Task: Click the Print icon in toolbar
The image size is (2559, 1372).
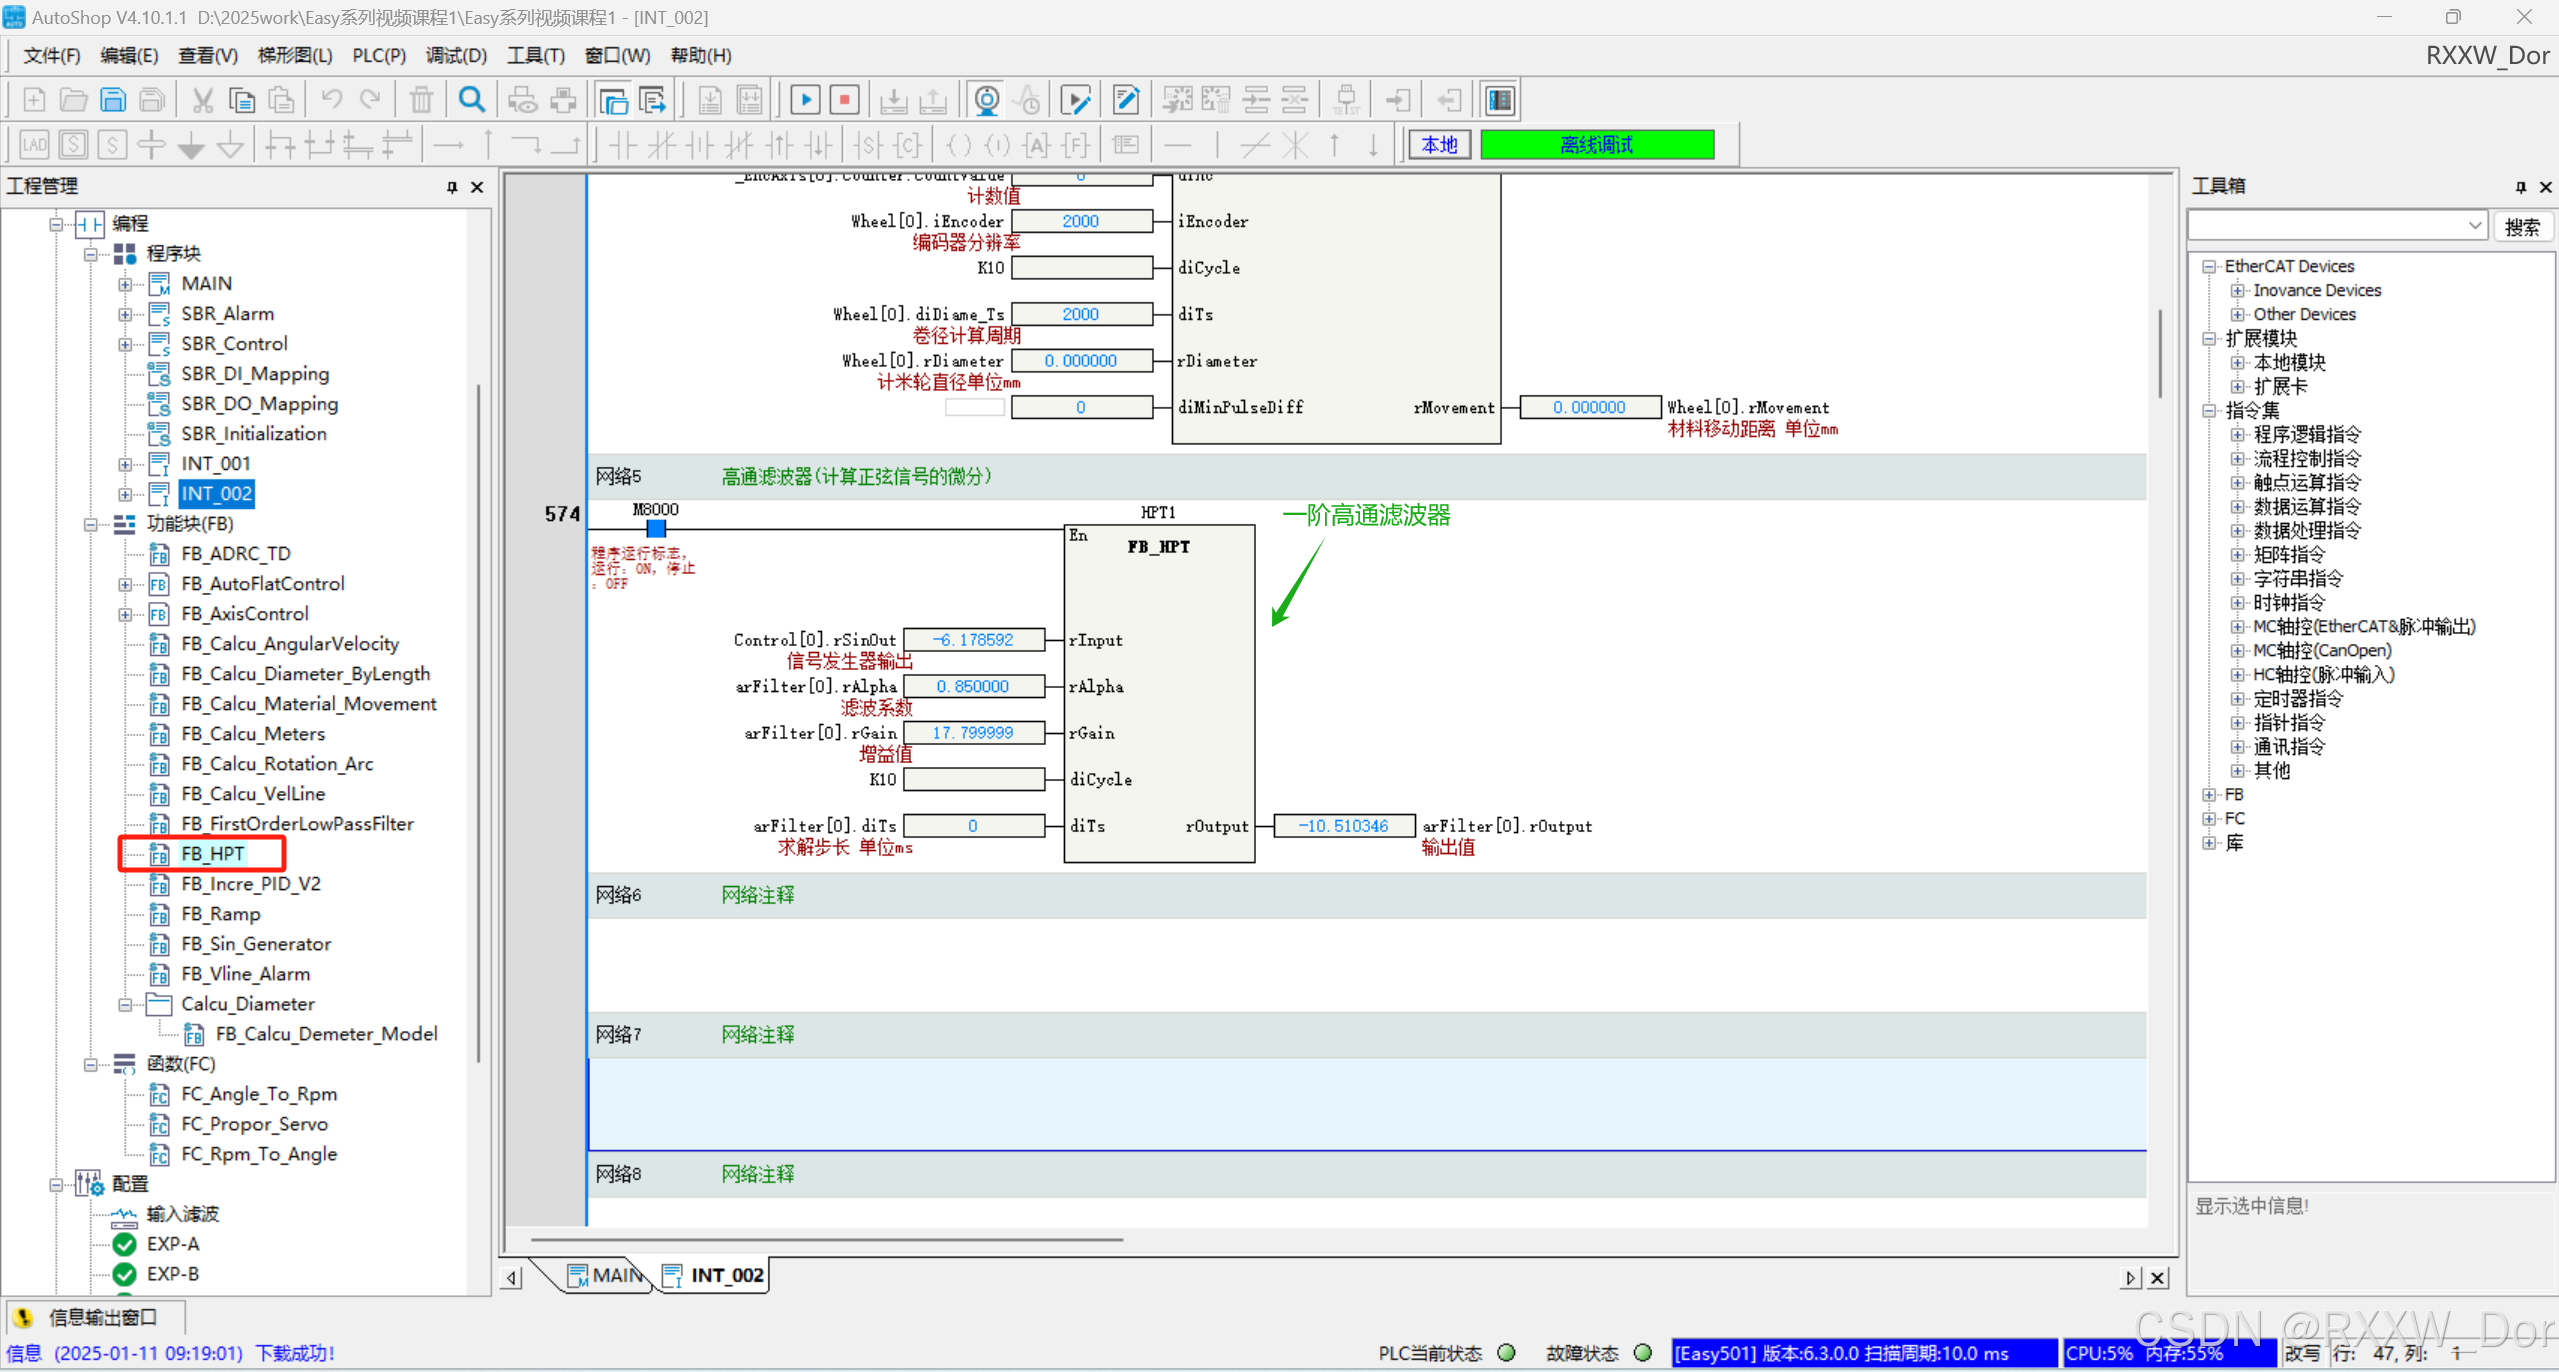Action: pos(563,100)
